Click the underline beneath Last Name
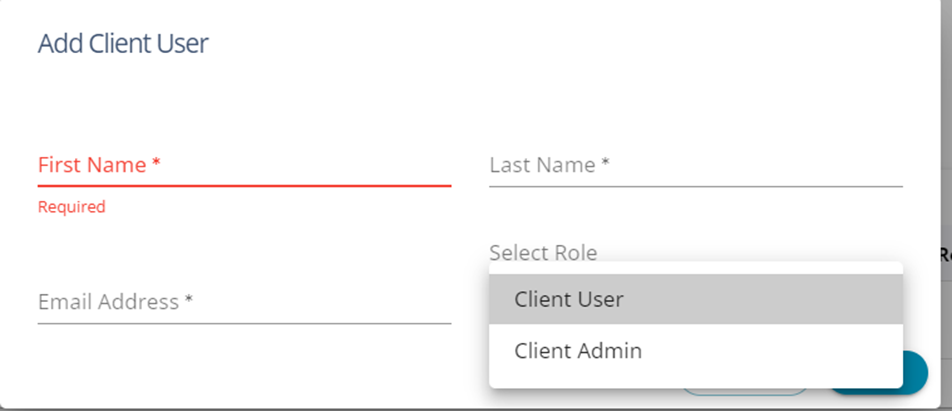The image size is (952, 411). (x=695, y=186)
